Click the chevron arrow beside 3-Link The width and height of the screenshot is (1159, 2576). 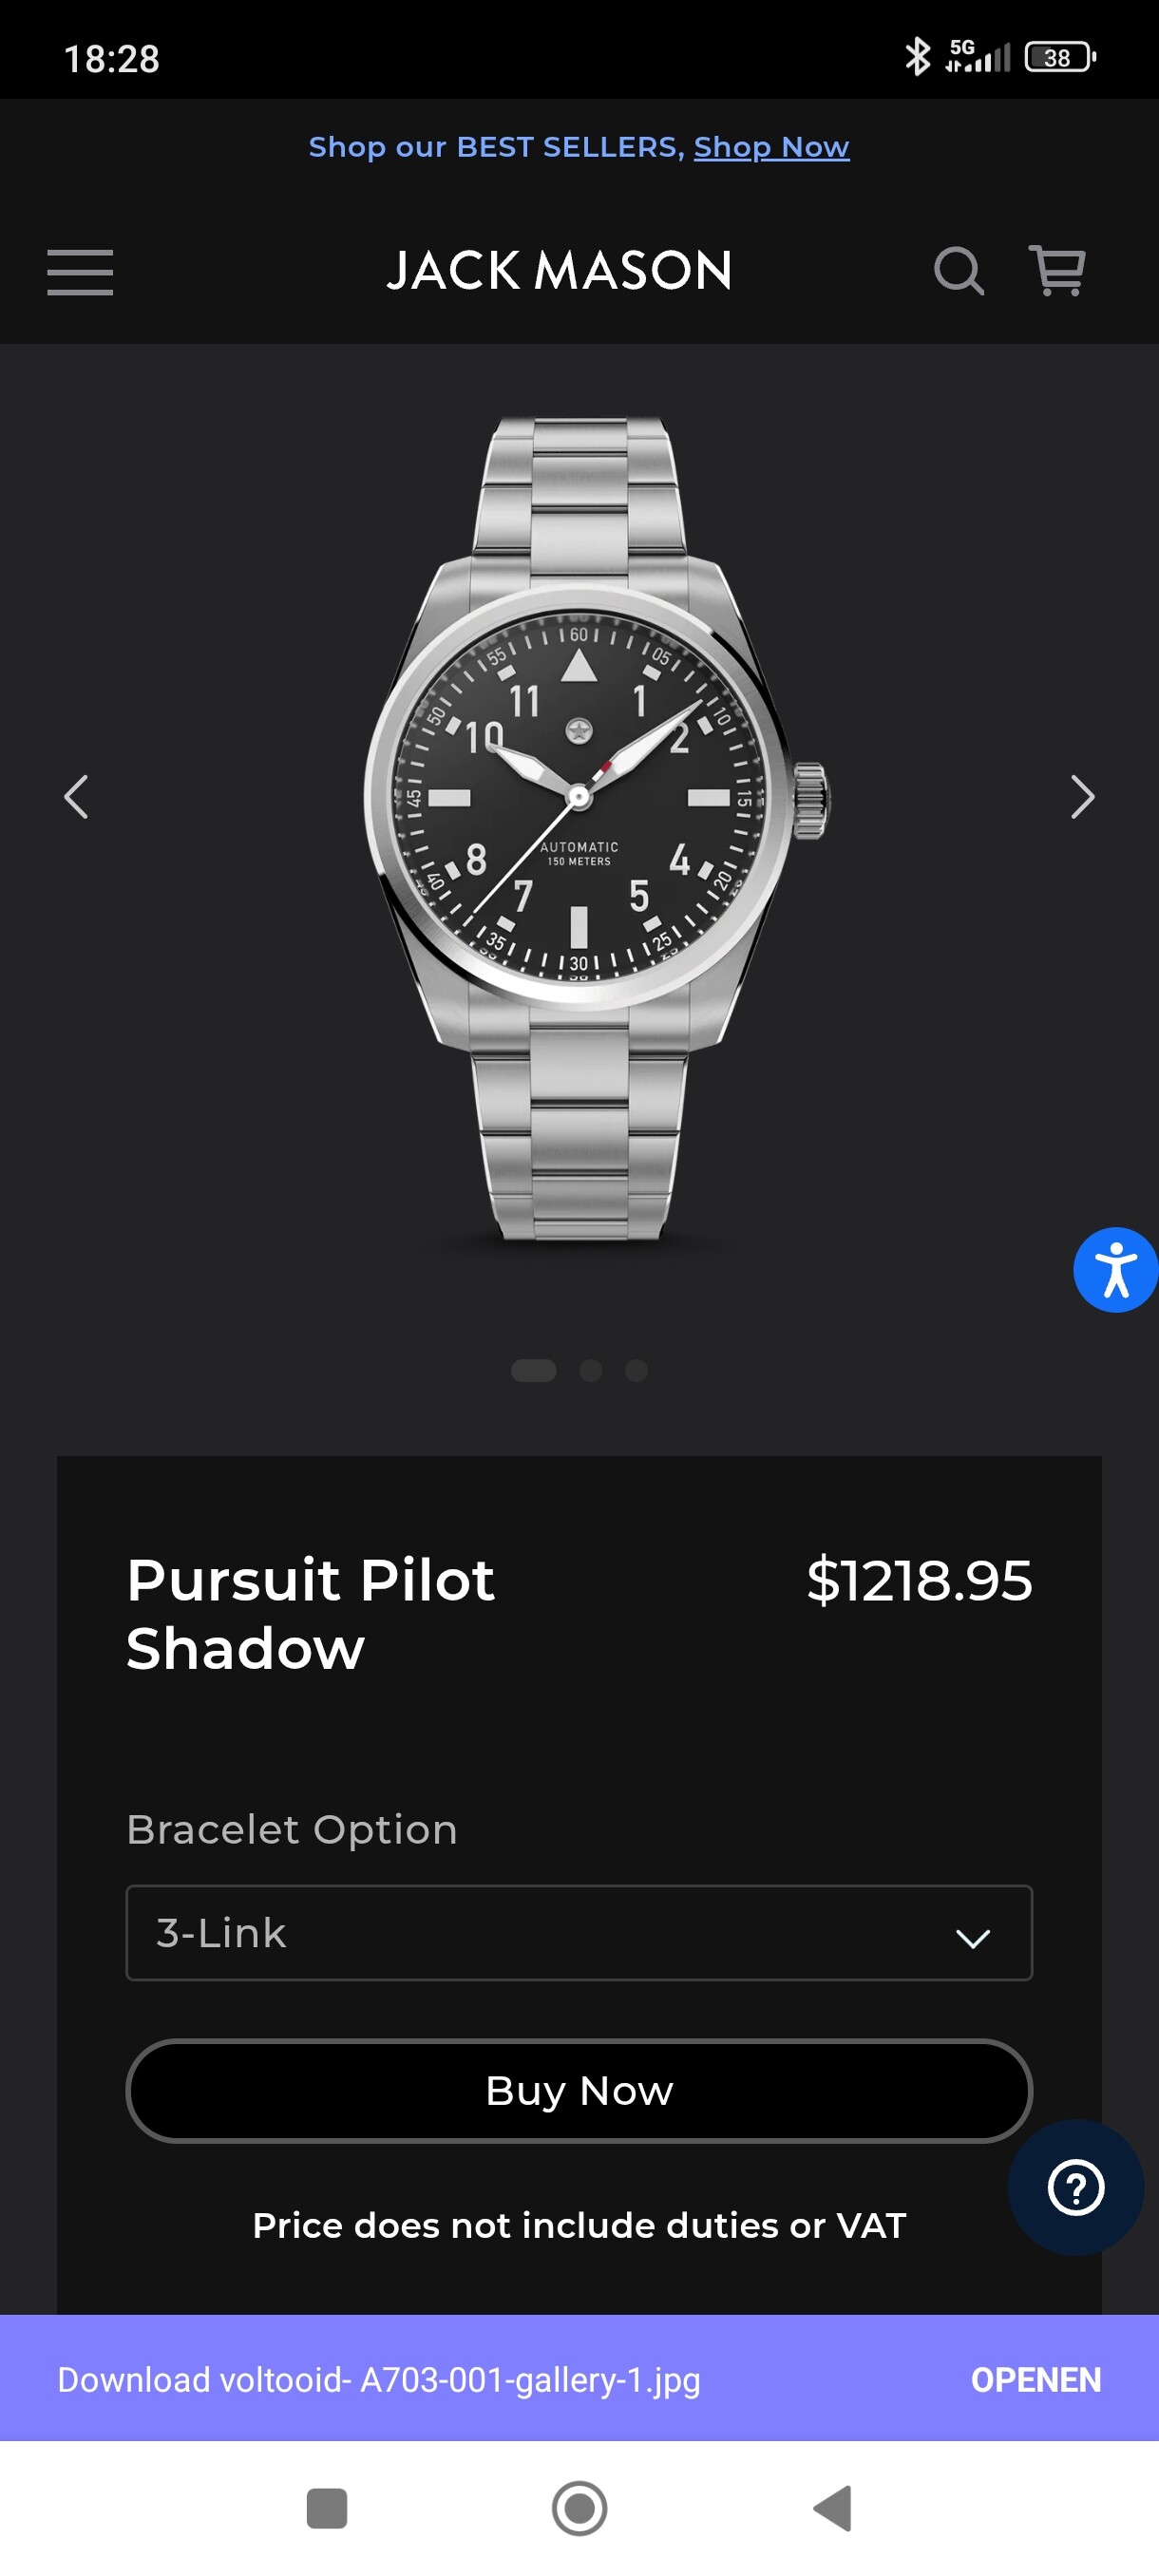tap(972, 1938)
